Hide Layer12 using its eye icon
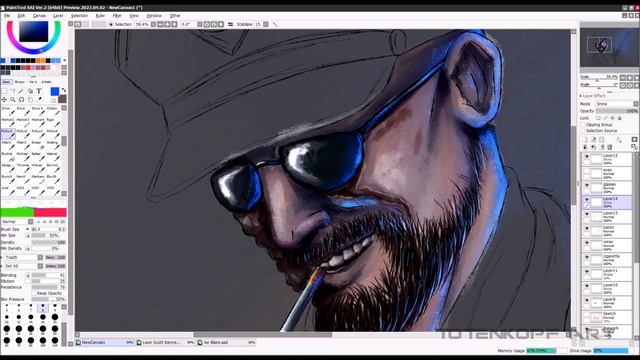 tap(587, 157)
